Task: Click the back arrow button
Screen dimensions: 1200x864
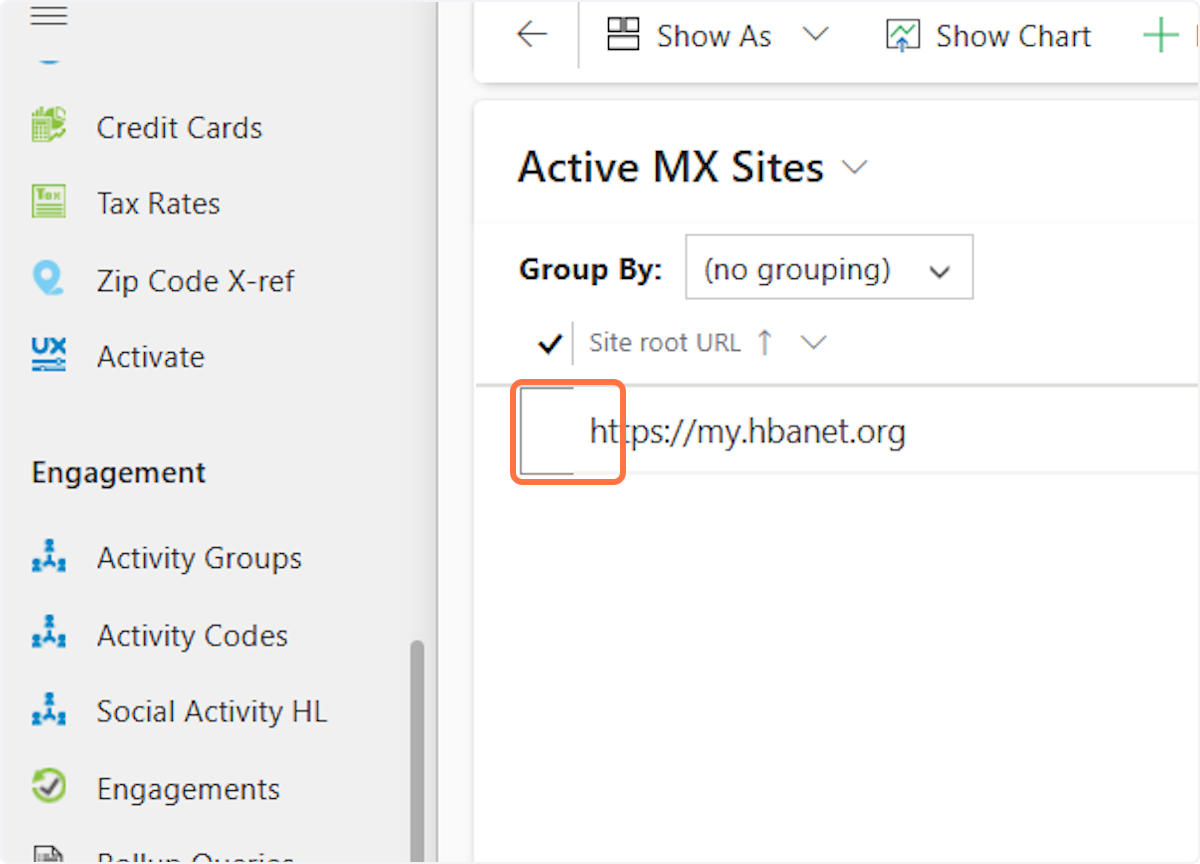Action: (531, 35)
